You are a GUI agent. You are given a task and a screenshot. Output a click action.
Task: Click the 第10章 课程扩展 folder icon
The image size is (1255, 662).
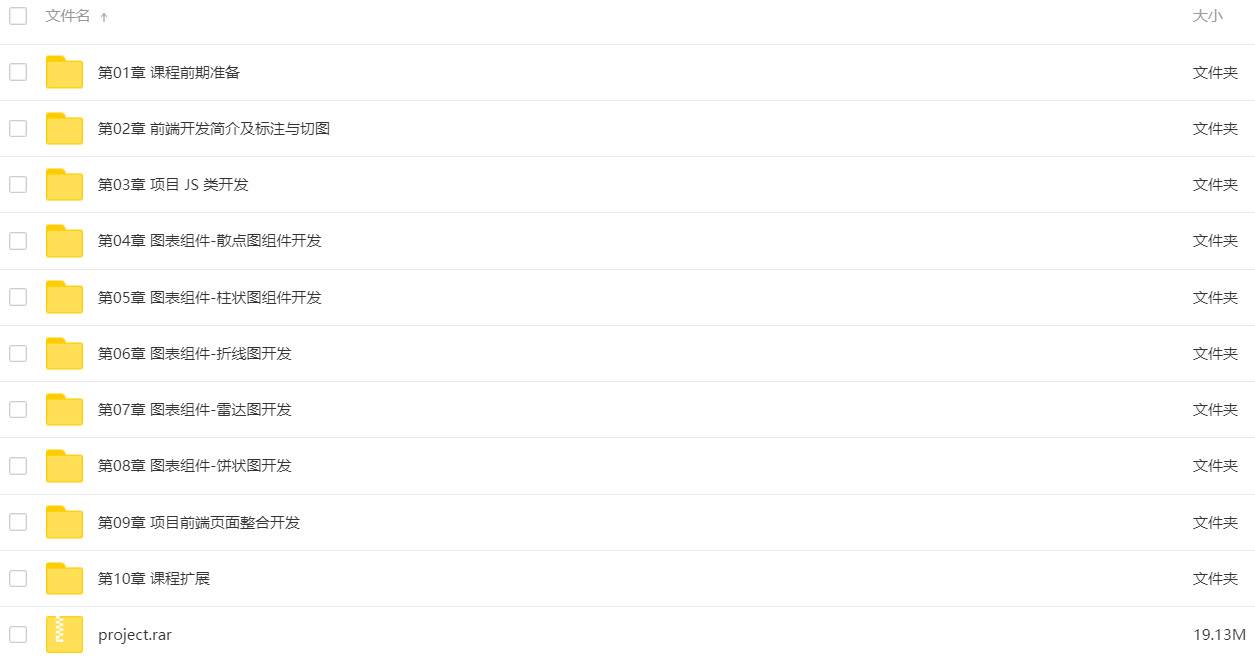pyautogui.click(x=64, y=578)
